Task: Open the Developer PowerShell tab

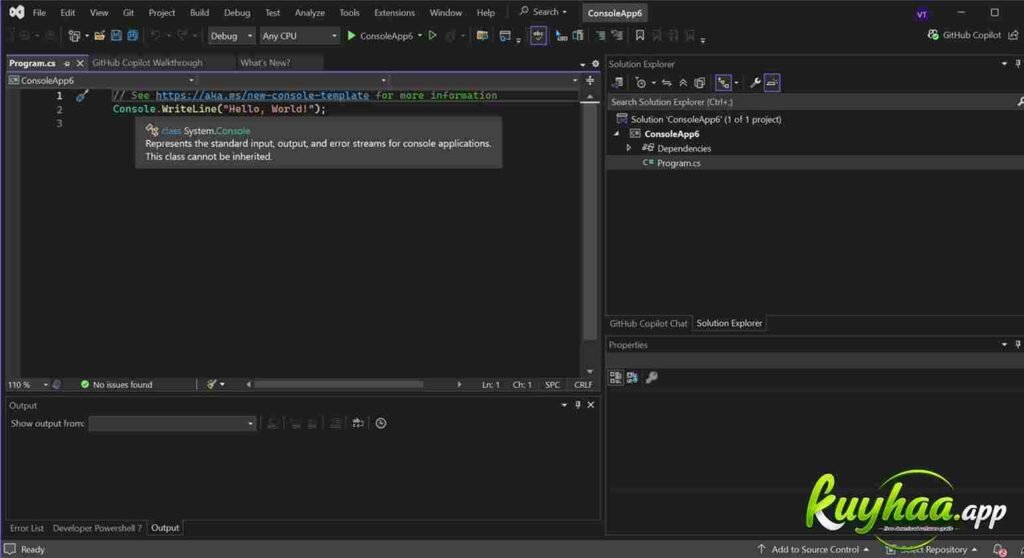Action: [97, 528]
